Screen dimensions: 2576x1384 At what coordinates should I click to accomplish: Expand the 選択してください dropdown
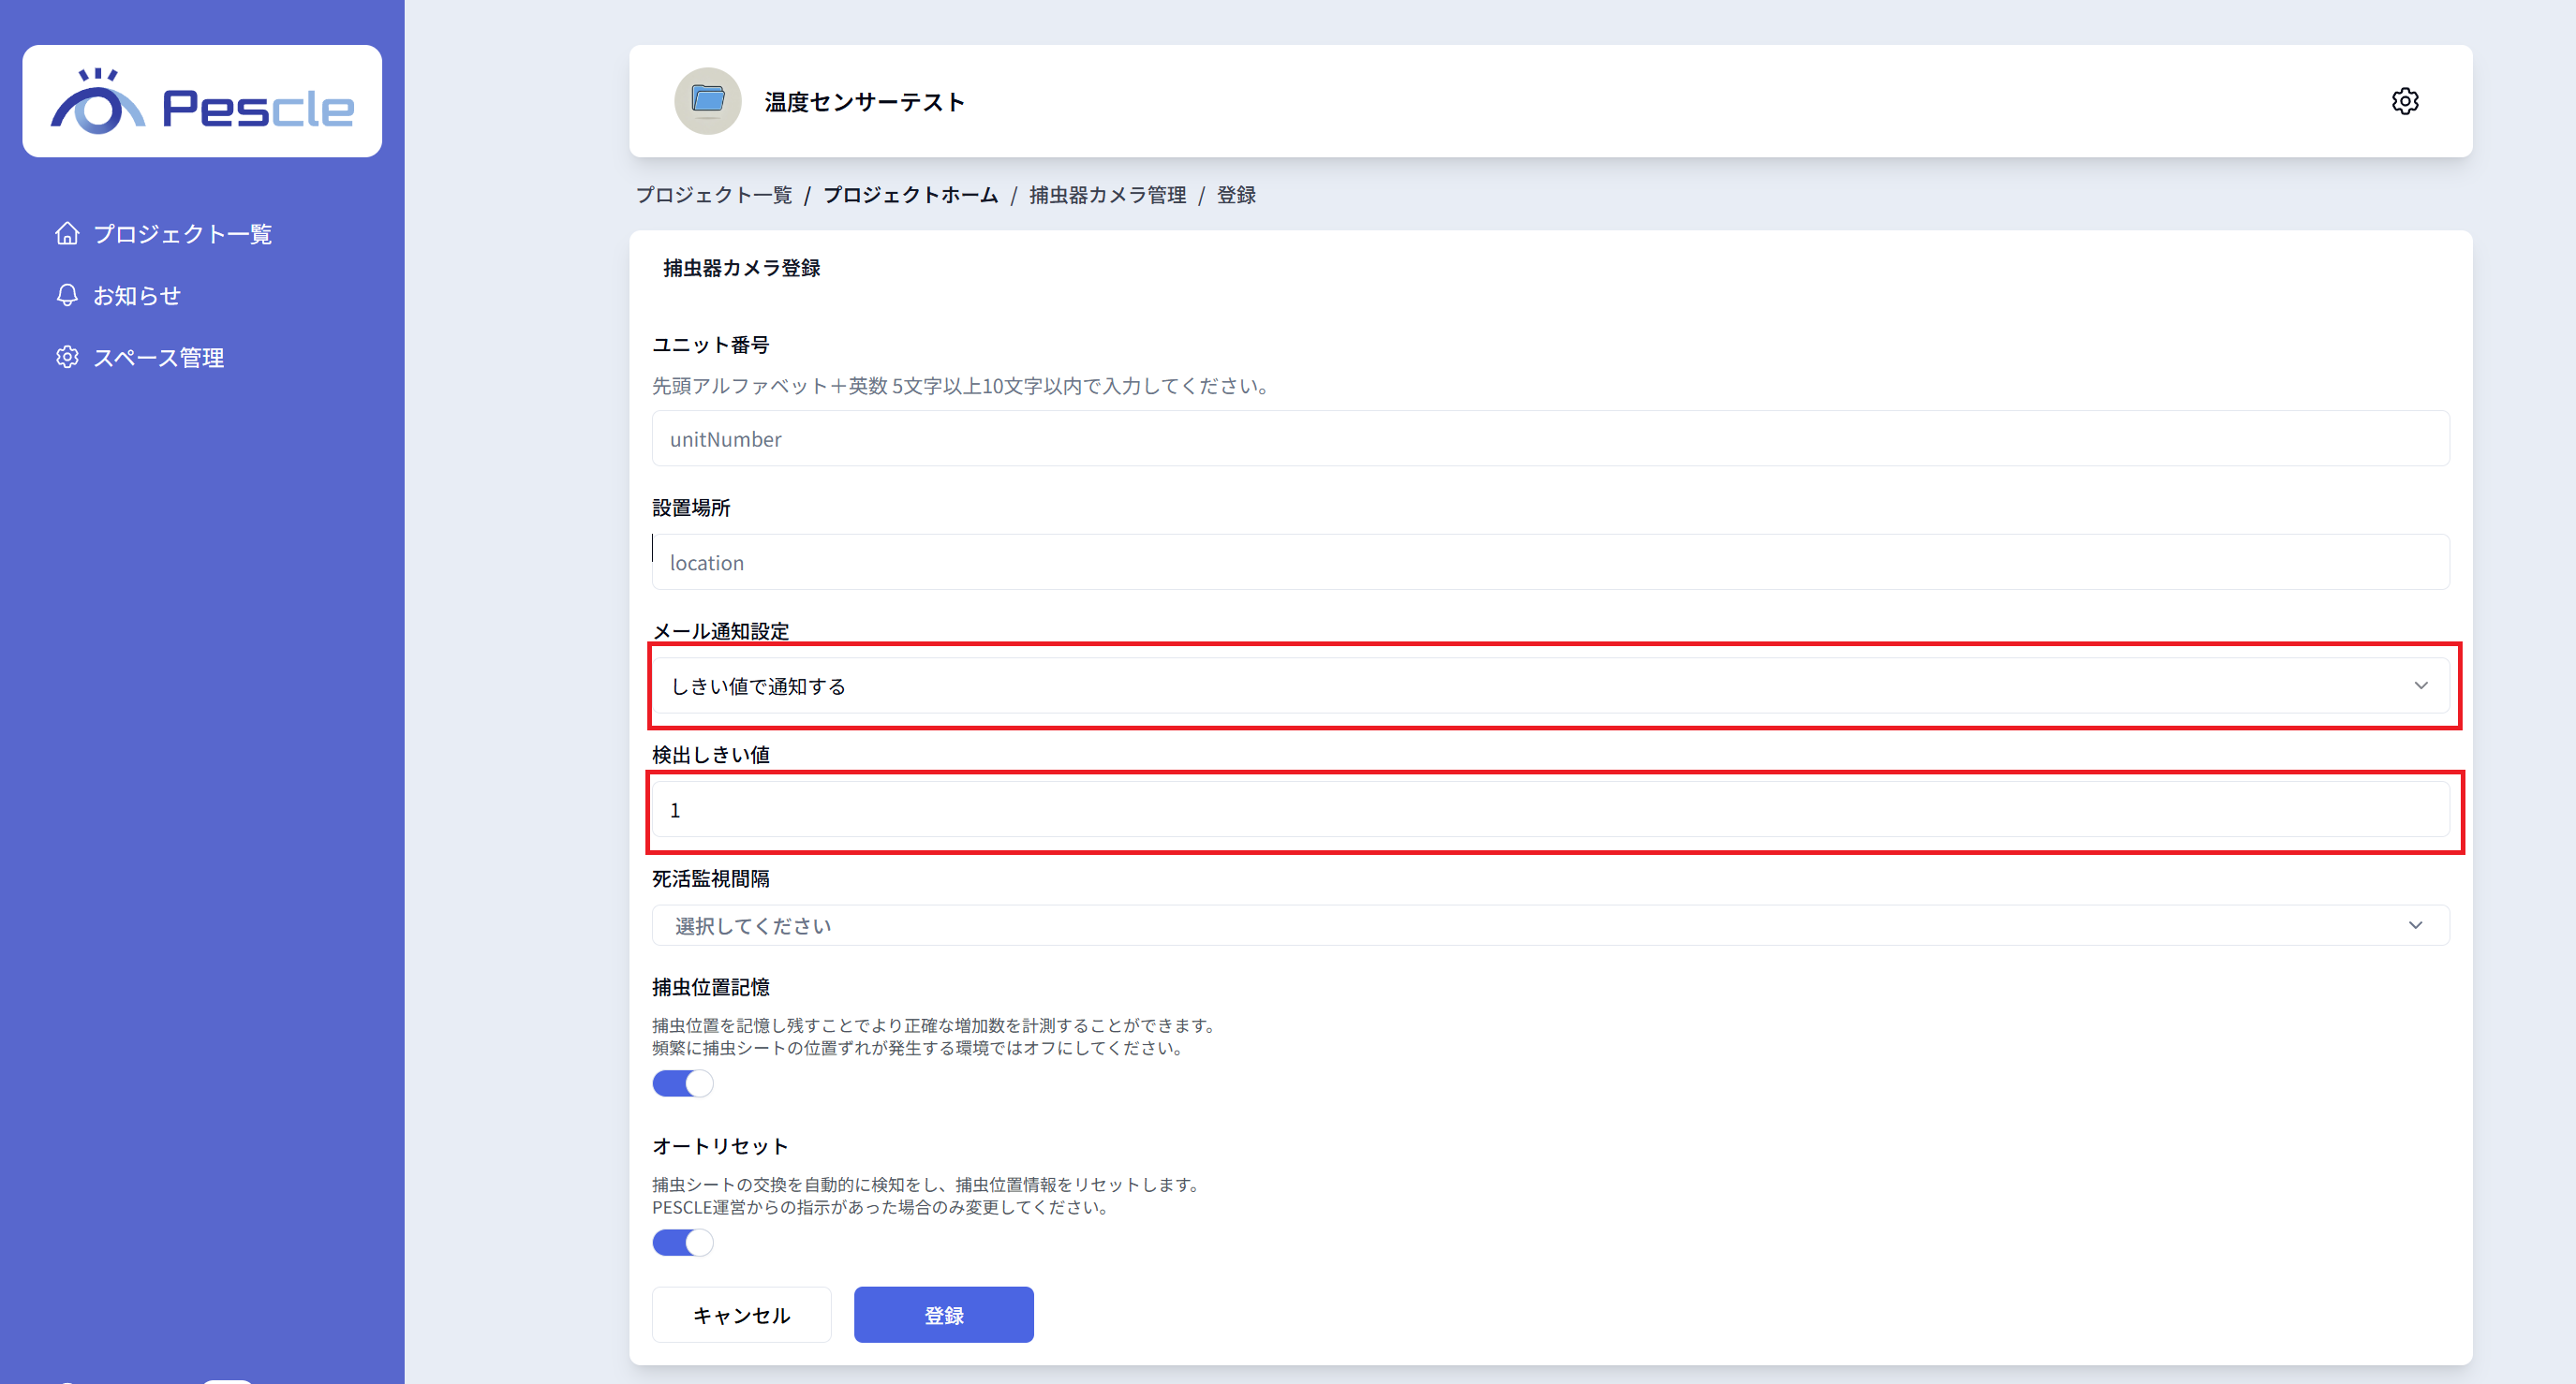tap(1550, 925)
